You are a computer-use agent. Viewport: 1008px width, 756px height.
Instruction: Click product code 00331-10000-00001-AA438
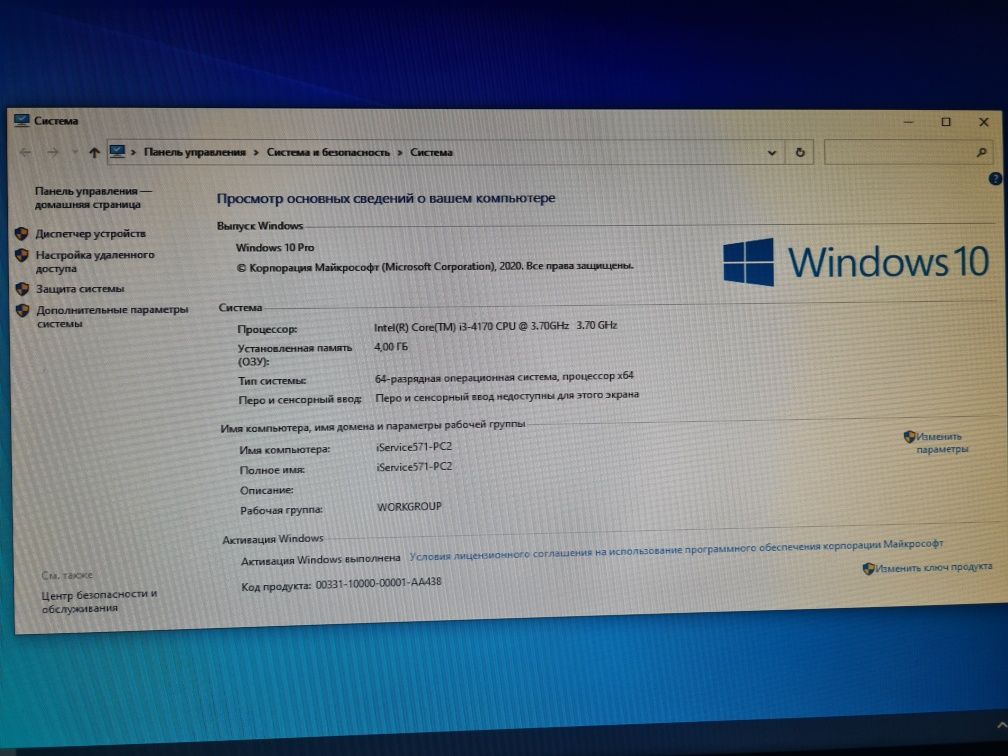pos(379,584)
